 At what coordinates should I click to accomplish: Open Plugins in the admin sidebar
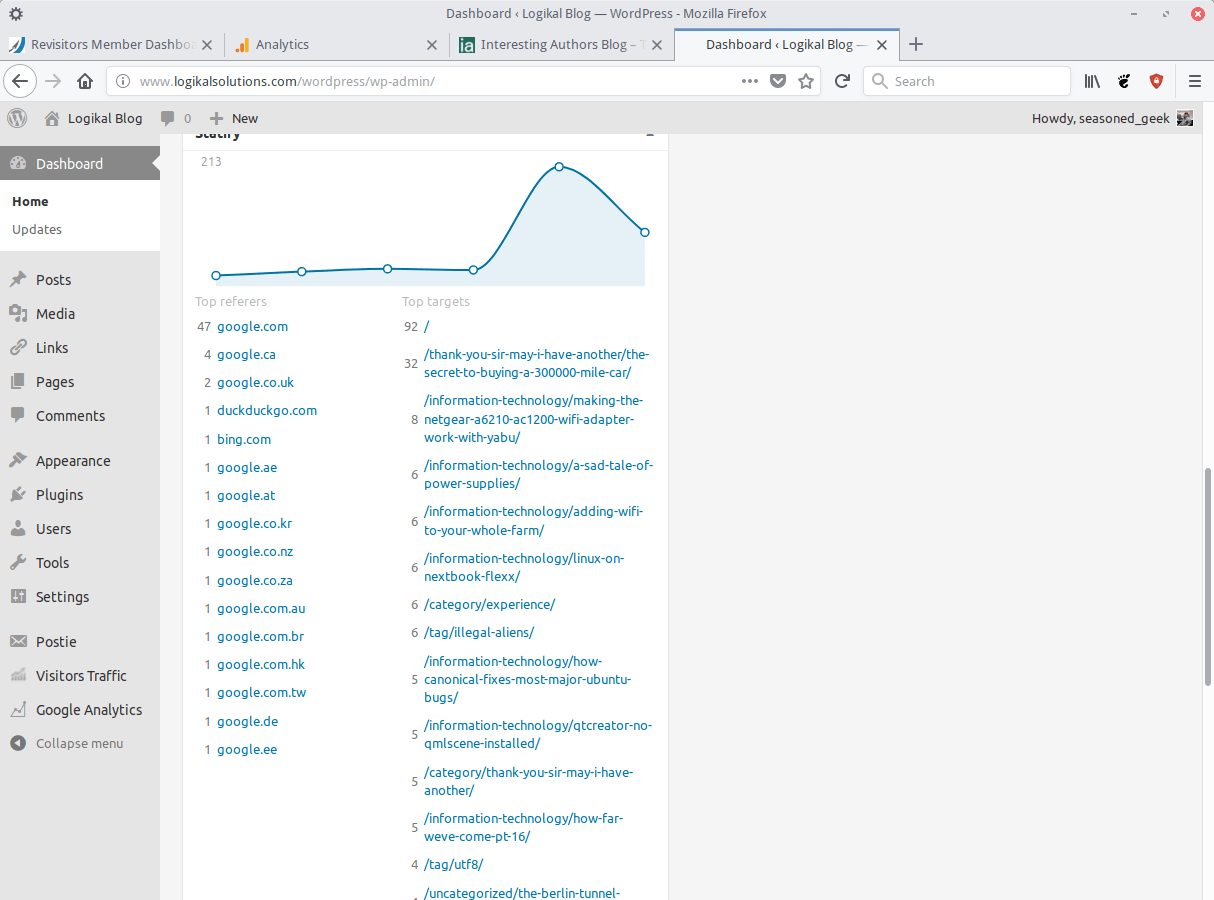(x=59, y=495)
